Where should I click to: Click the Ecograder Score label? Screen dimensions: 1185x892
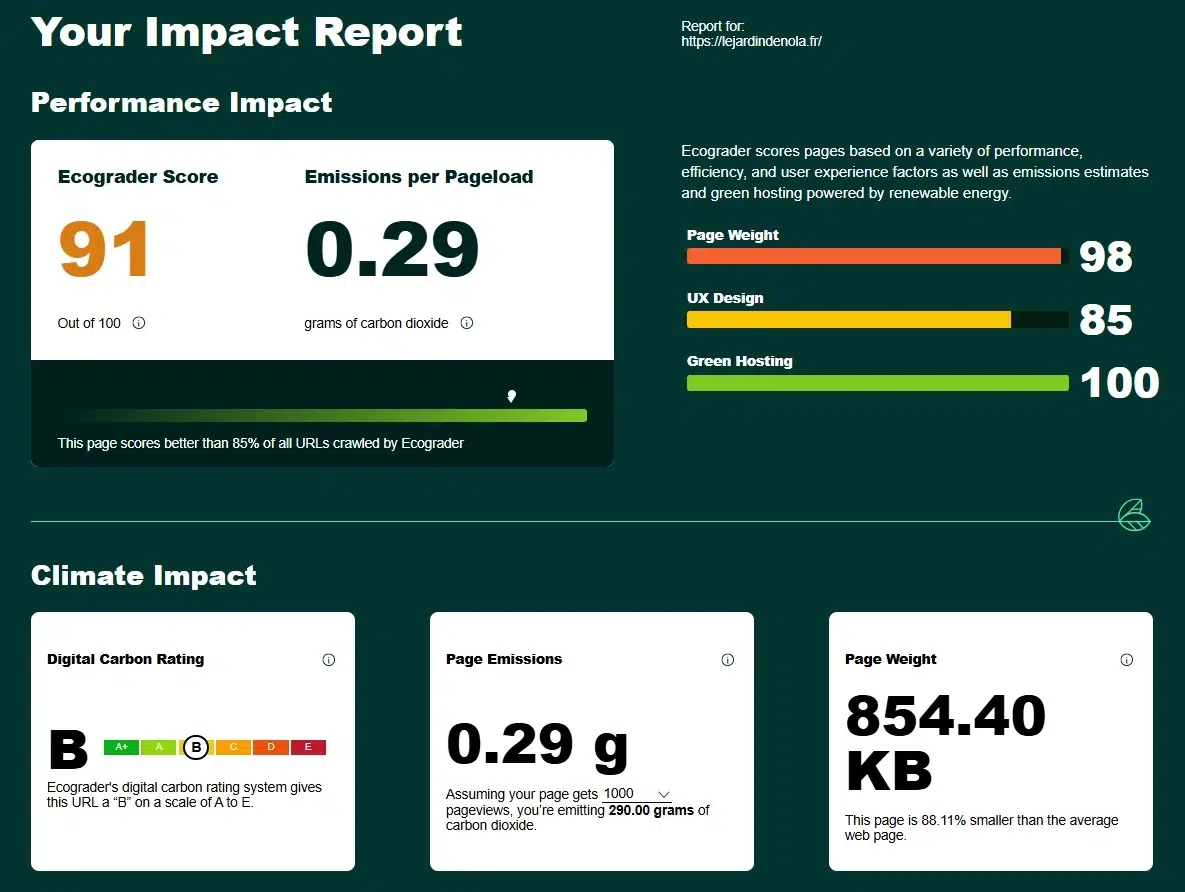tap(138, 177)
